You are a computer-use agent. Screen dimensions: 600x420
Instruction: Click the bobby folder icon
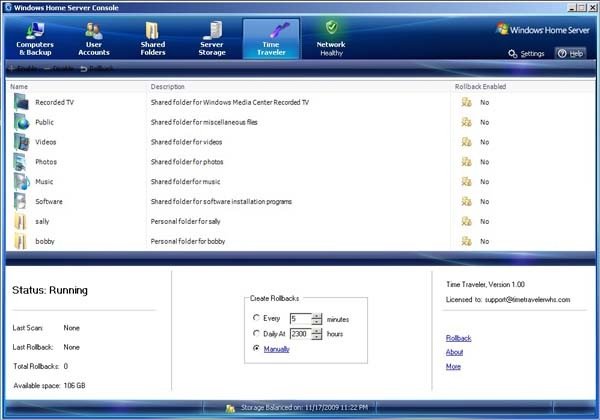[x=20, y=241]
